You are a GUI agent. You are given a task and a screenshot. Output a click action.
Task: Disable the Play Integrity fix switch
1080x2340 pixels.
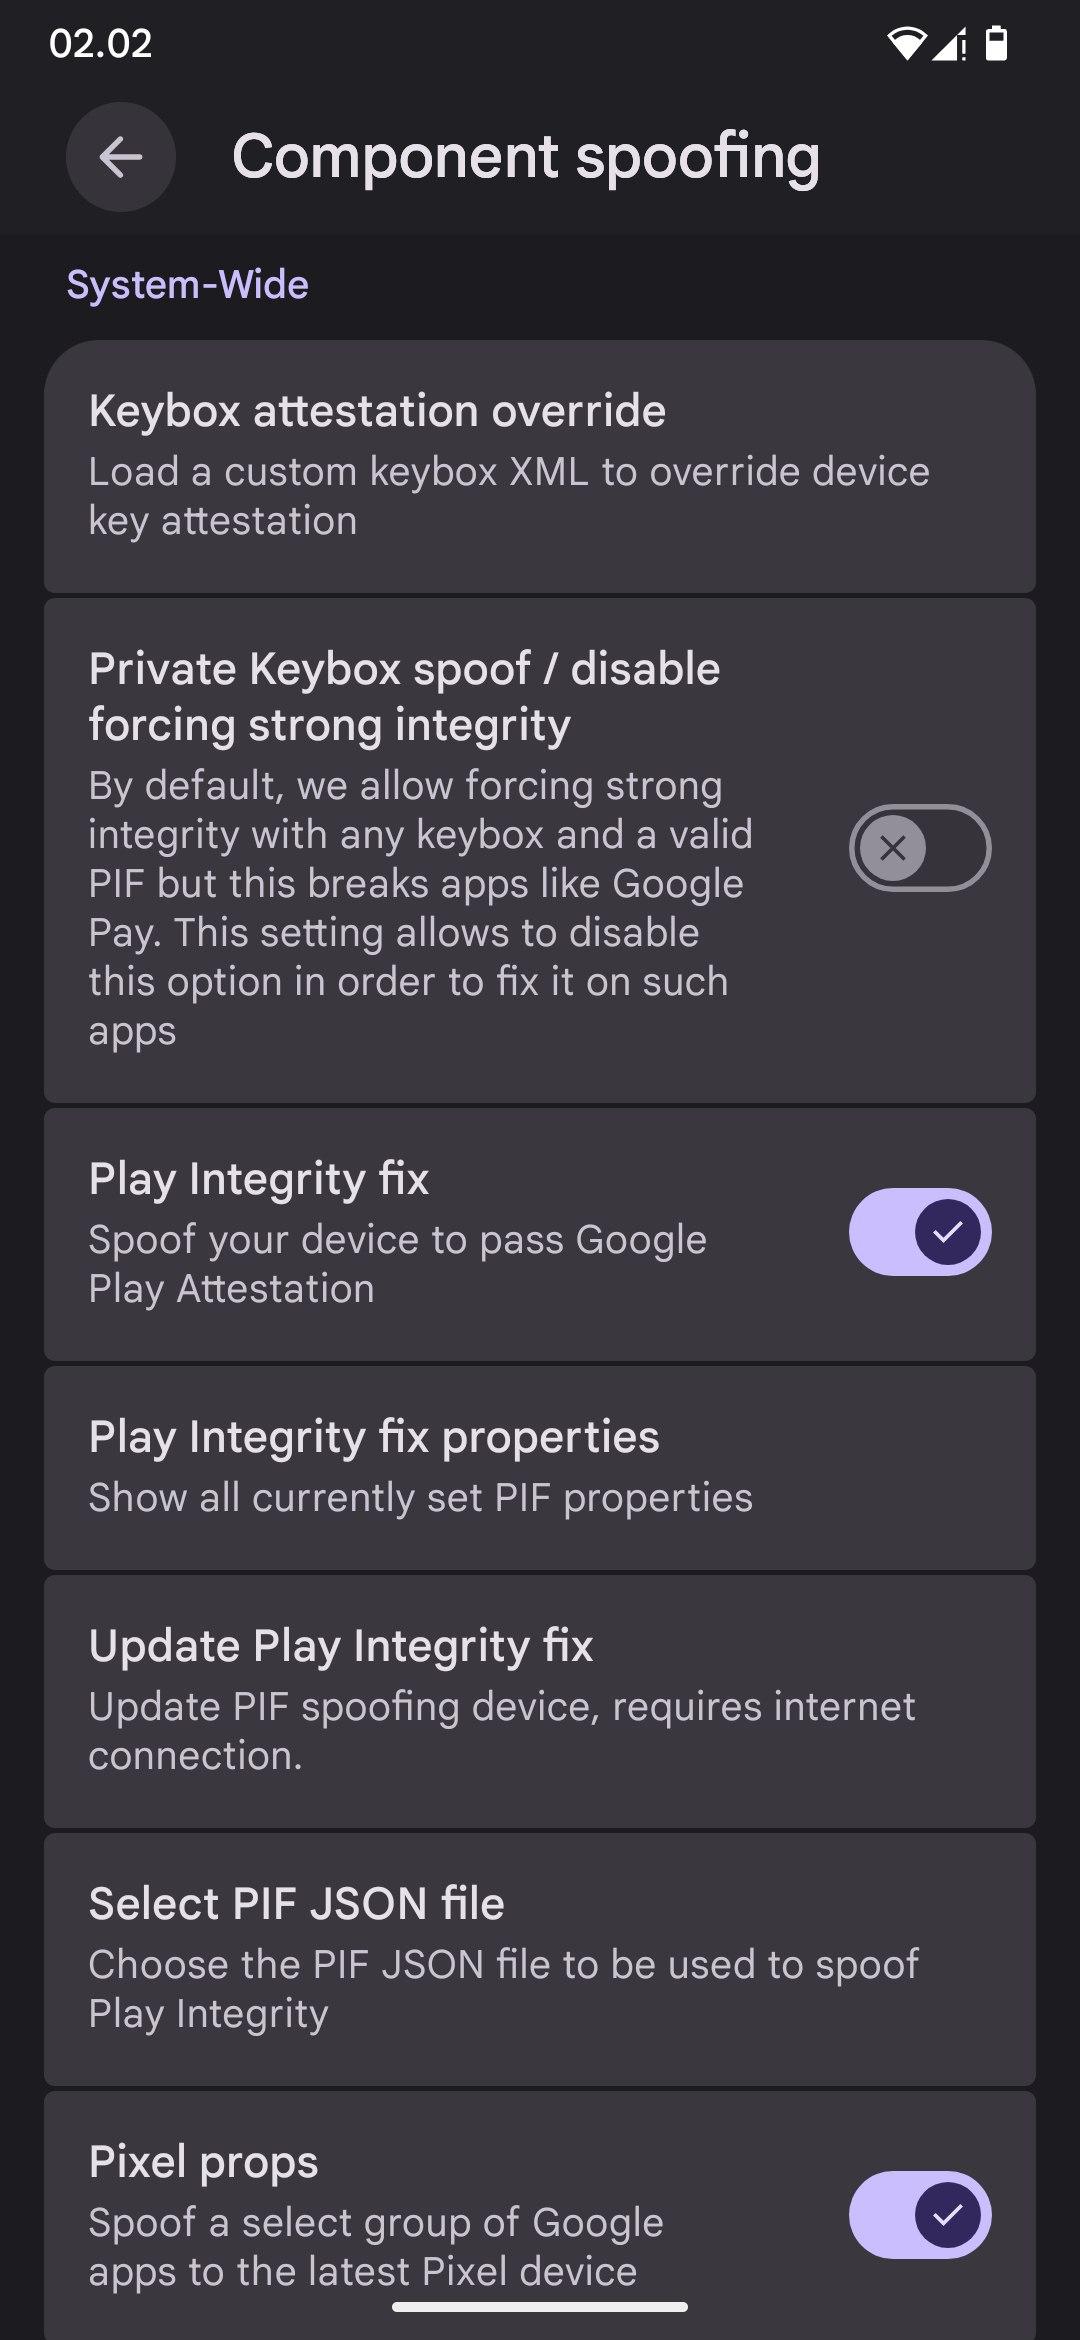[x=919, y=1232]
